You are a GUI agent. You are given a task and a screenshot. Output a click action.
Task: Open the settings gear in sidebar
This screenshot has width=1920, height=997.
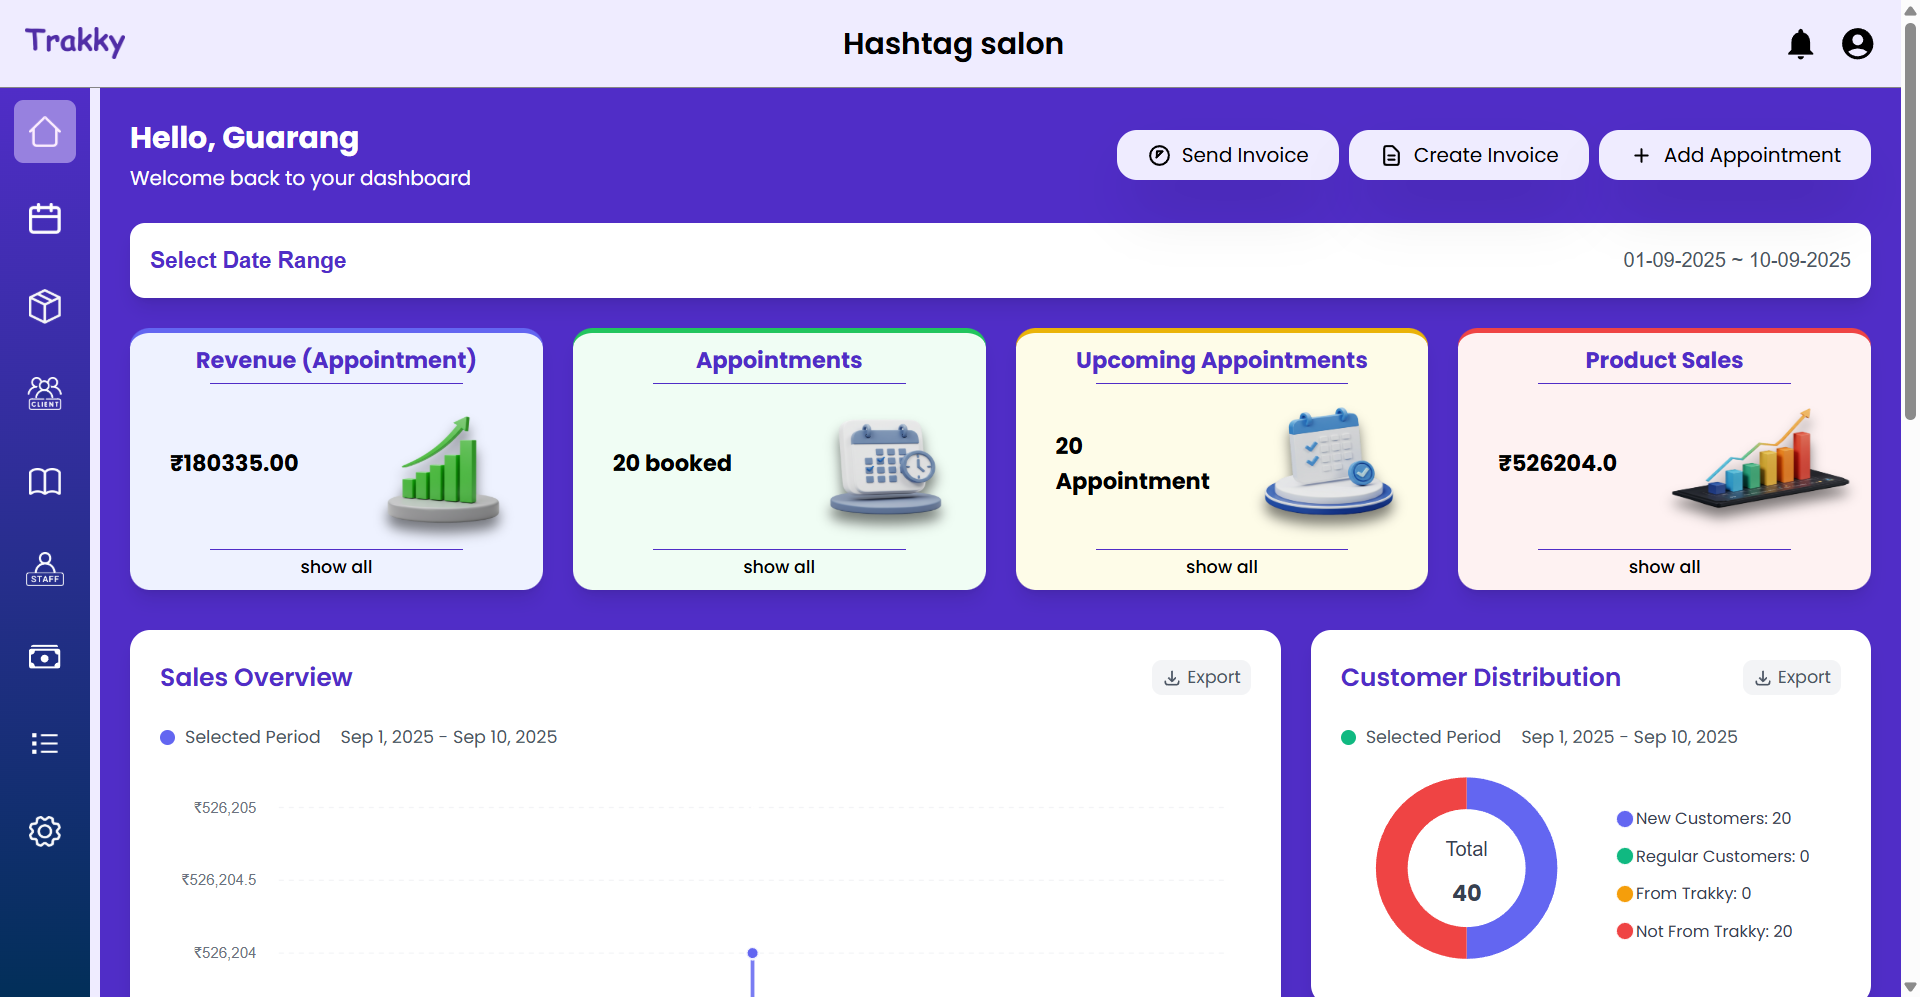click(x=45, y=831)
